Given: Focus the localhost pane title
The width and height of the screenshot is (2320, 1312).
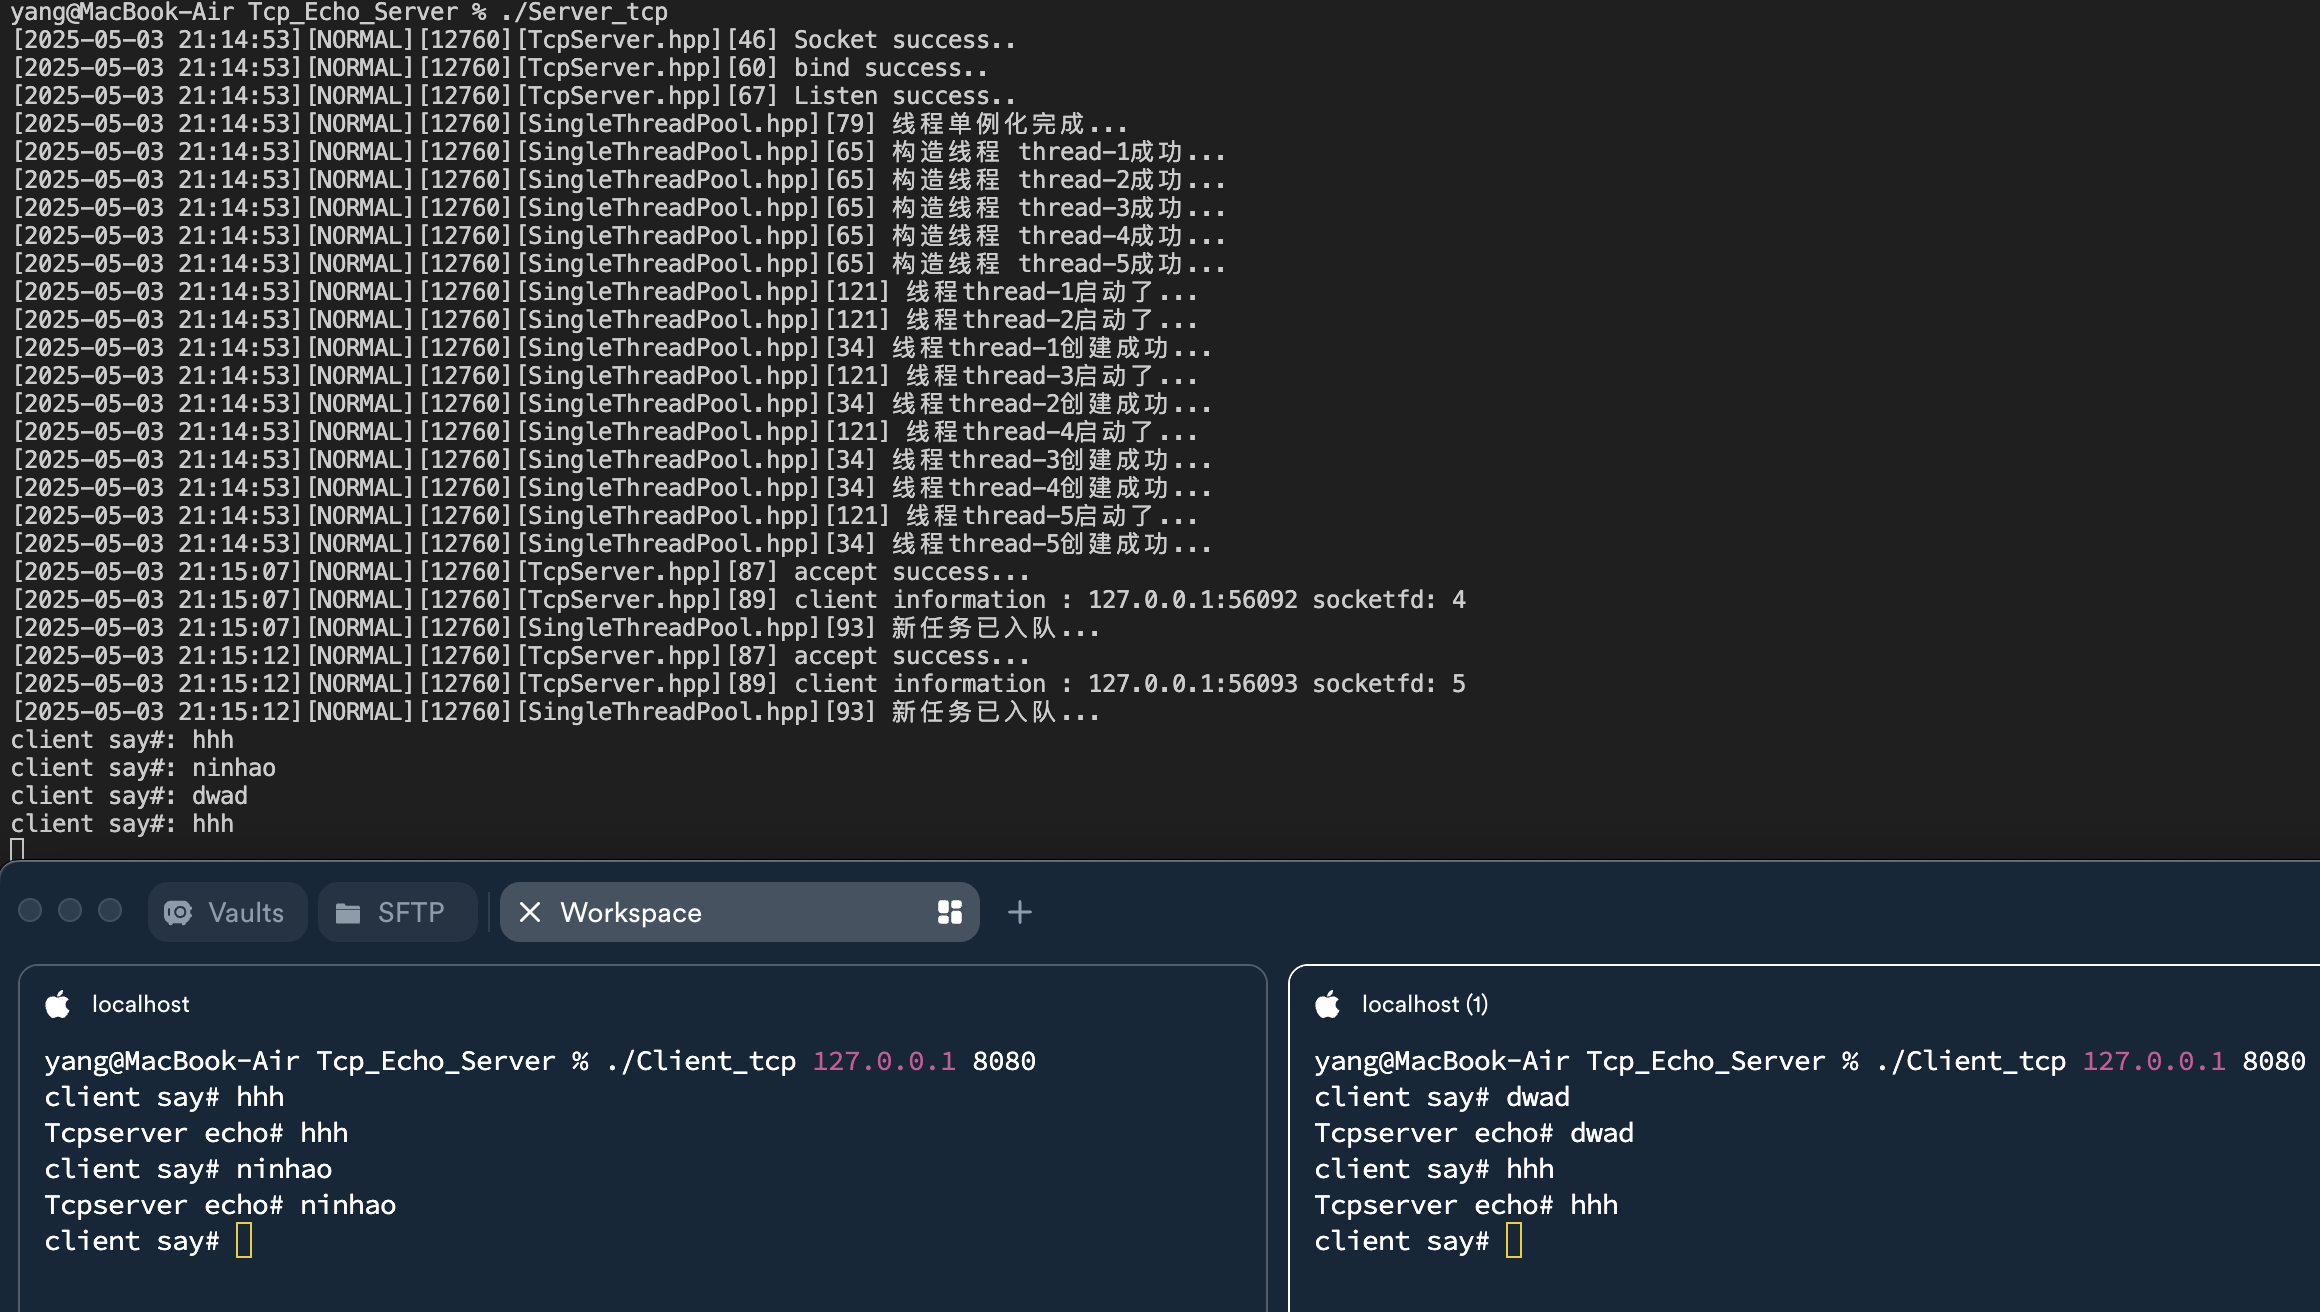Looking at the screenshot, I should point(140,1004).
